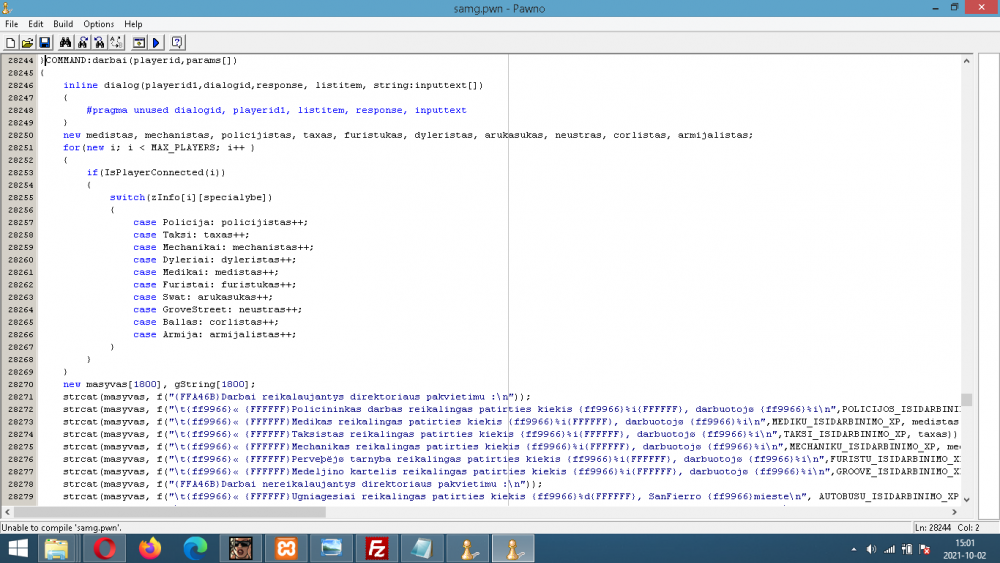
Task: Create a new file from the toolbar
Action: click(11, 42)
